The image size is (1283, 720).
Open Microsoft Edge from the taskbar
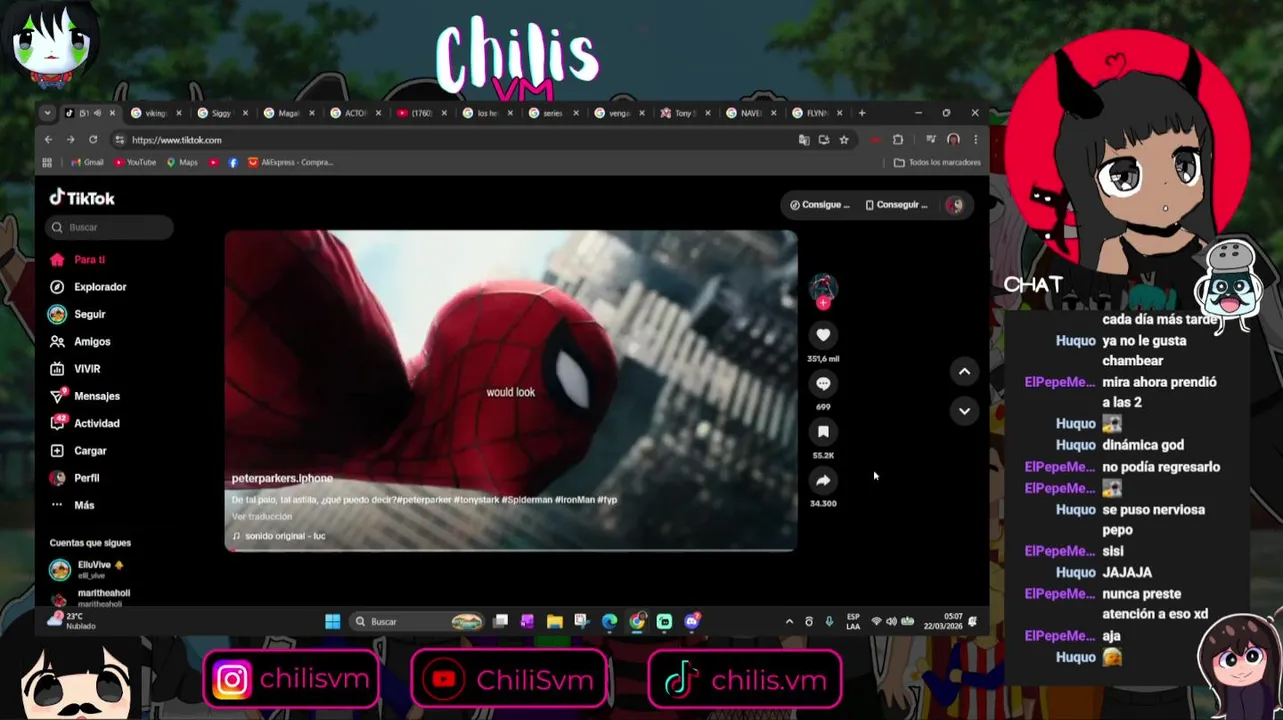(610, 622)
